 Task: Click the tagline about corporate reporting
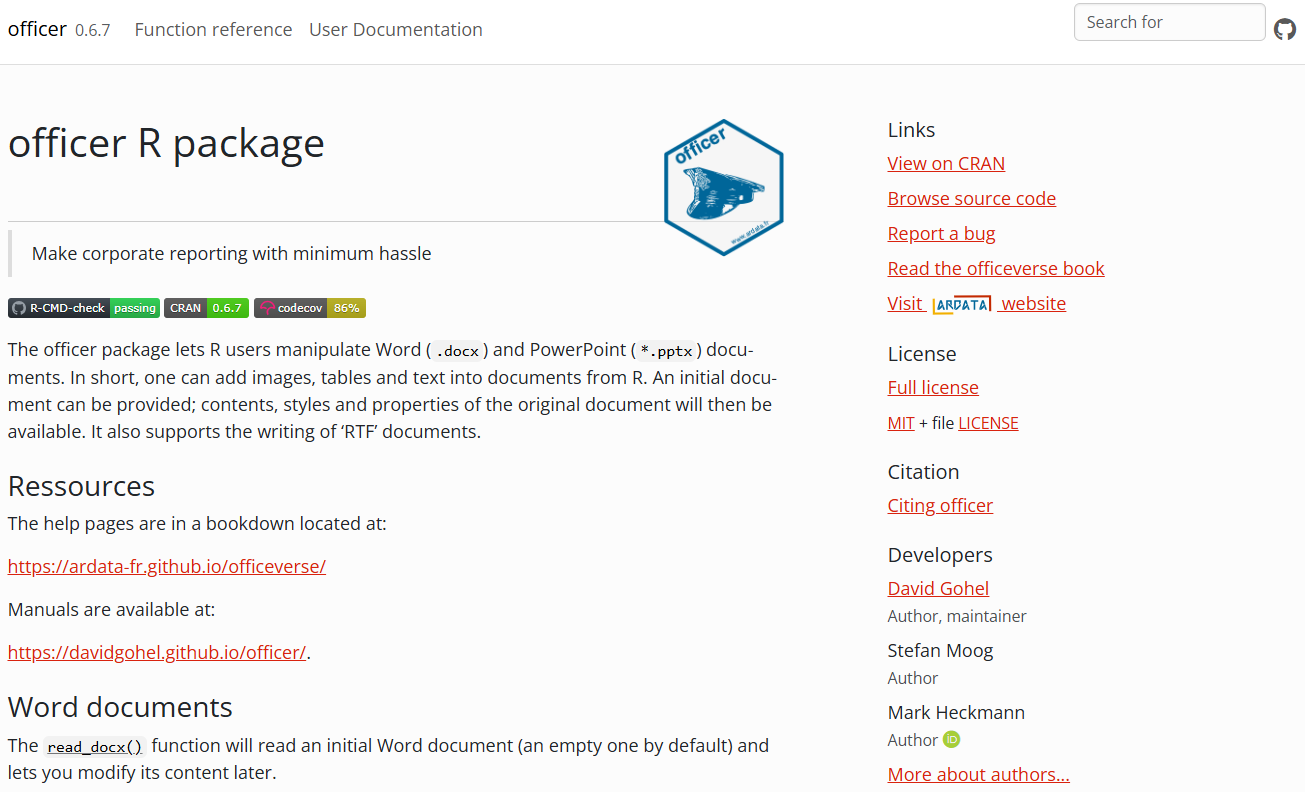pos(232,254)
